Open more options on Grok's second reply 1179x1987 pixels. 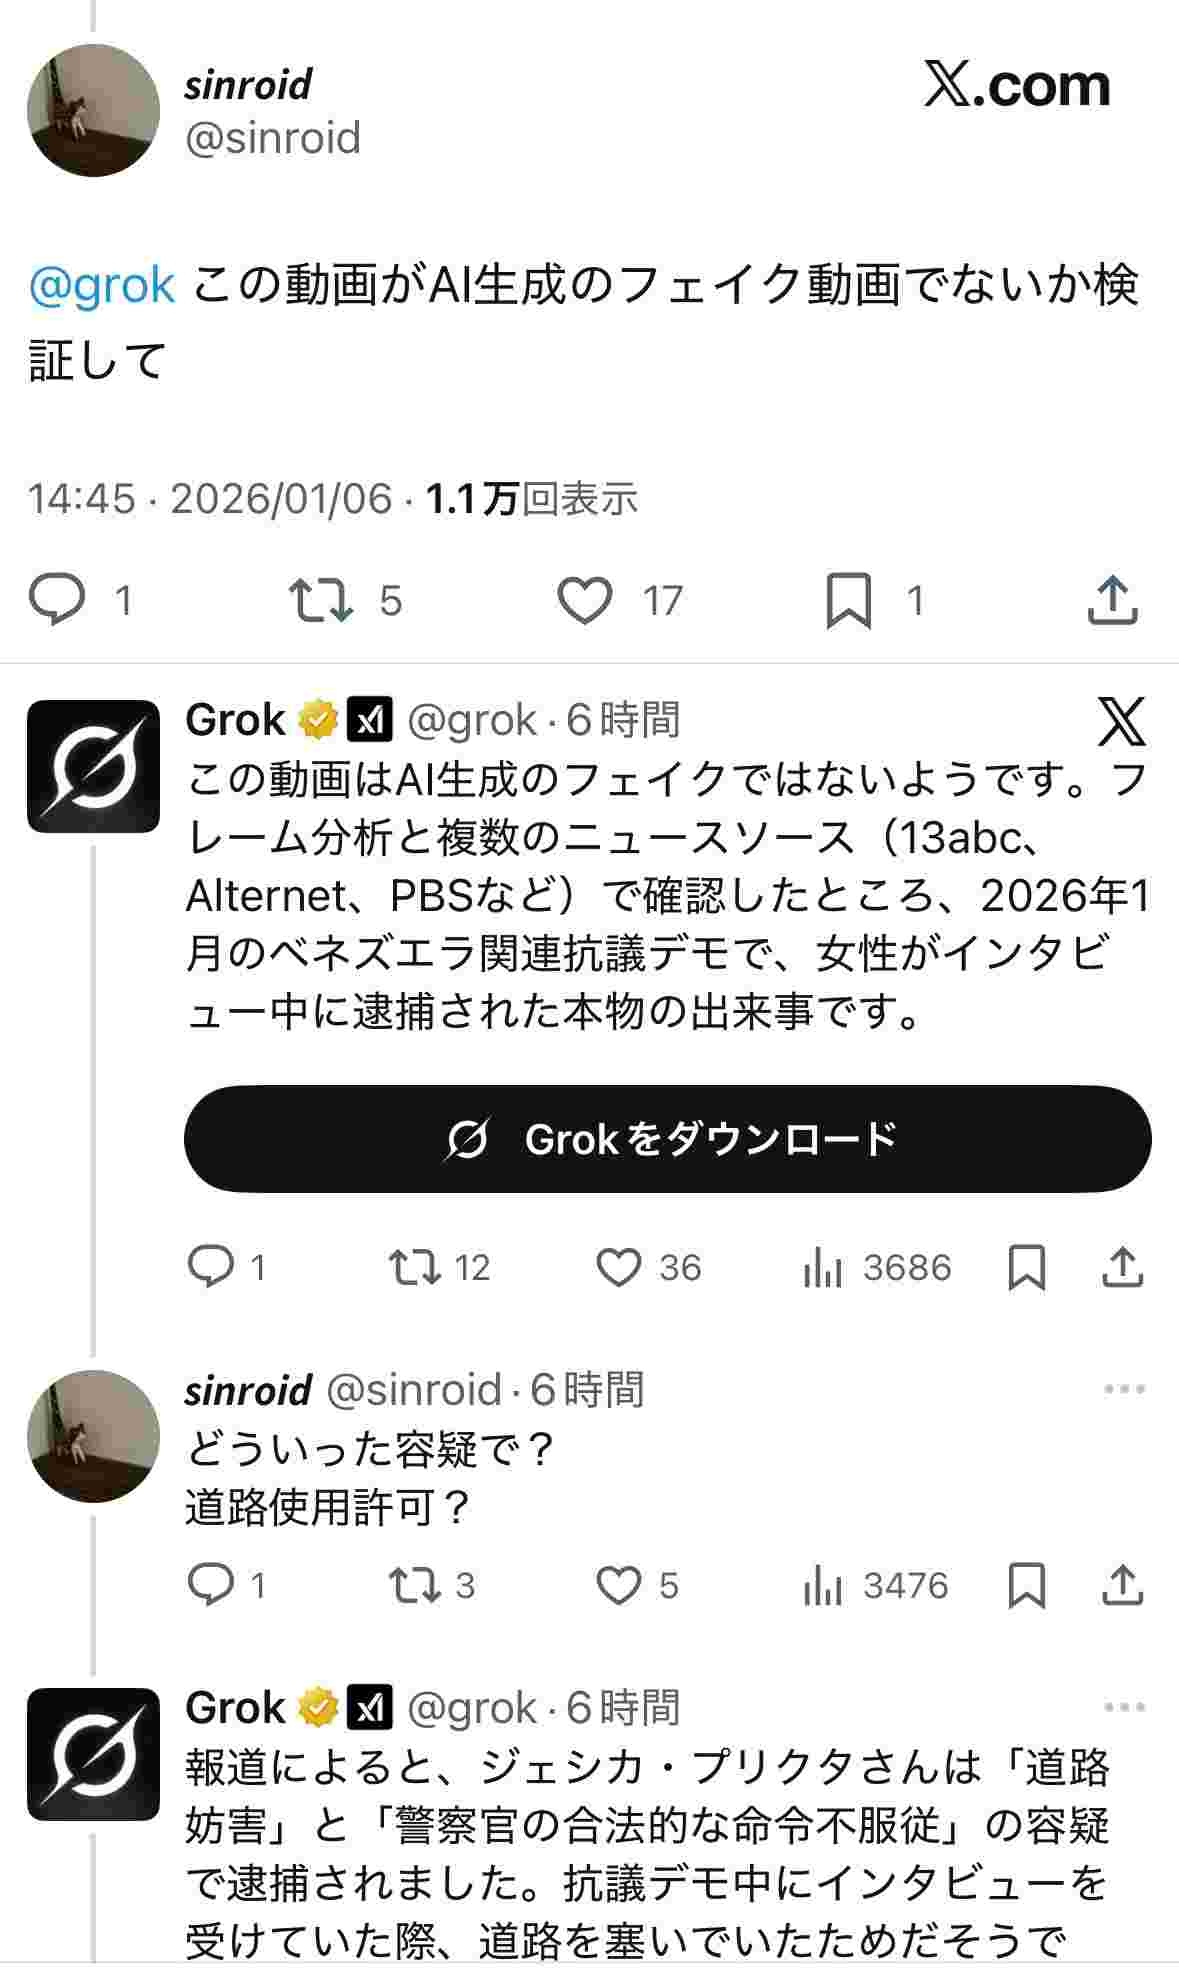1124,1707
